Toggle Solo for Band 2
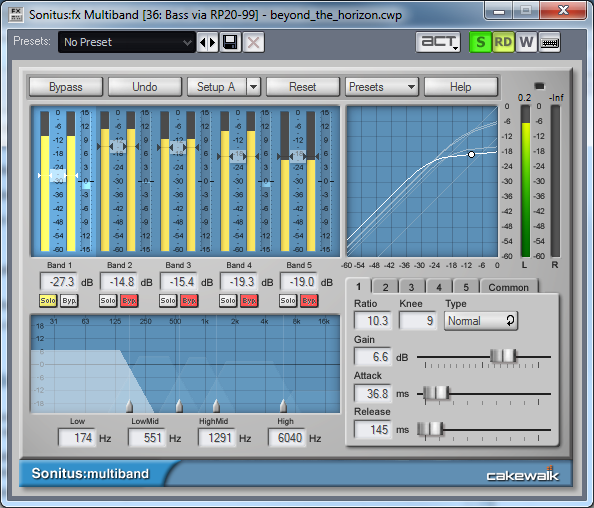 pyautogui.click(x=108, y=300)
